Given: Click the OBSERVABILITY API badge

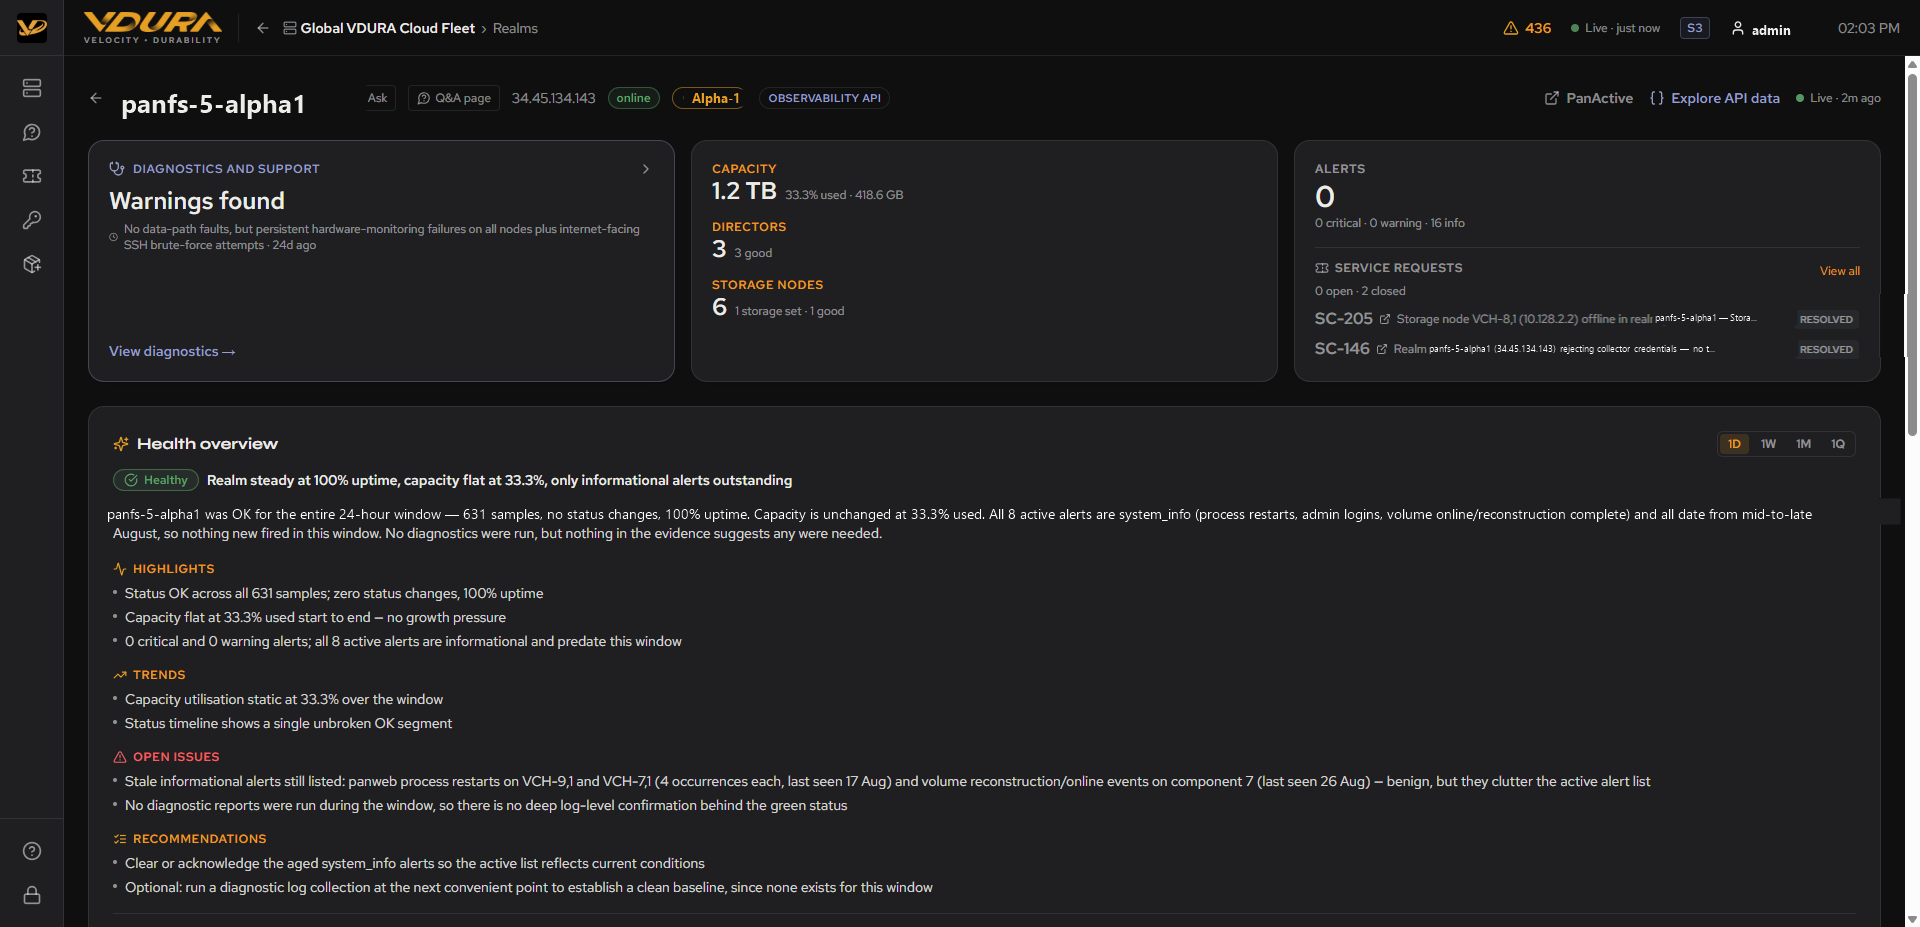Looking at the screenshot, I should [824, 98].
